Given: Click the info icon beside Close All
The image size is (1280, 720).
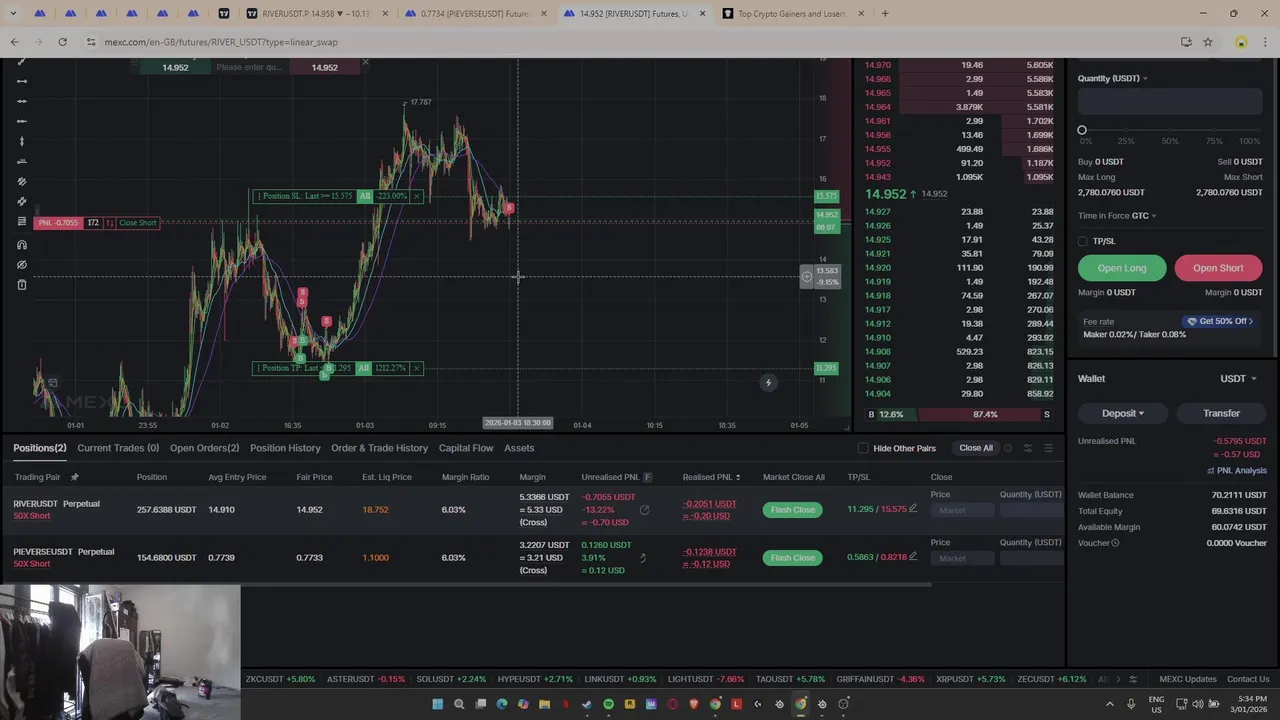Looking at the screenshot, I should (x=1008, y=448).
